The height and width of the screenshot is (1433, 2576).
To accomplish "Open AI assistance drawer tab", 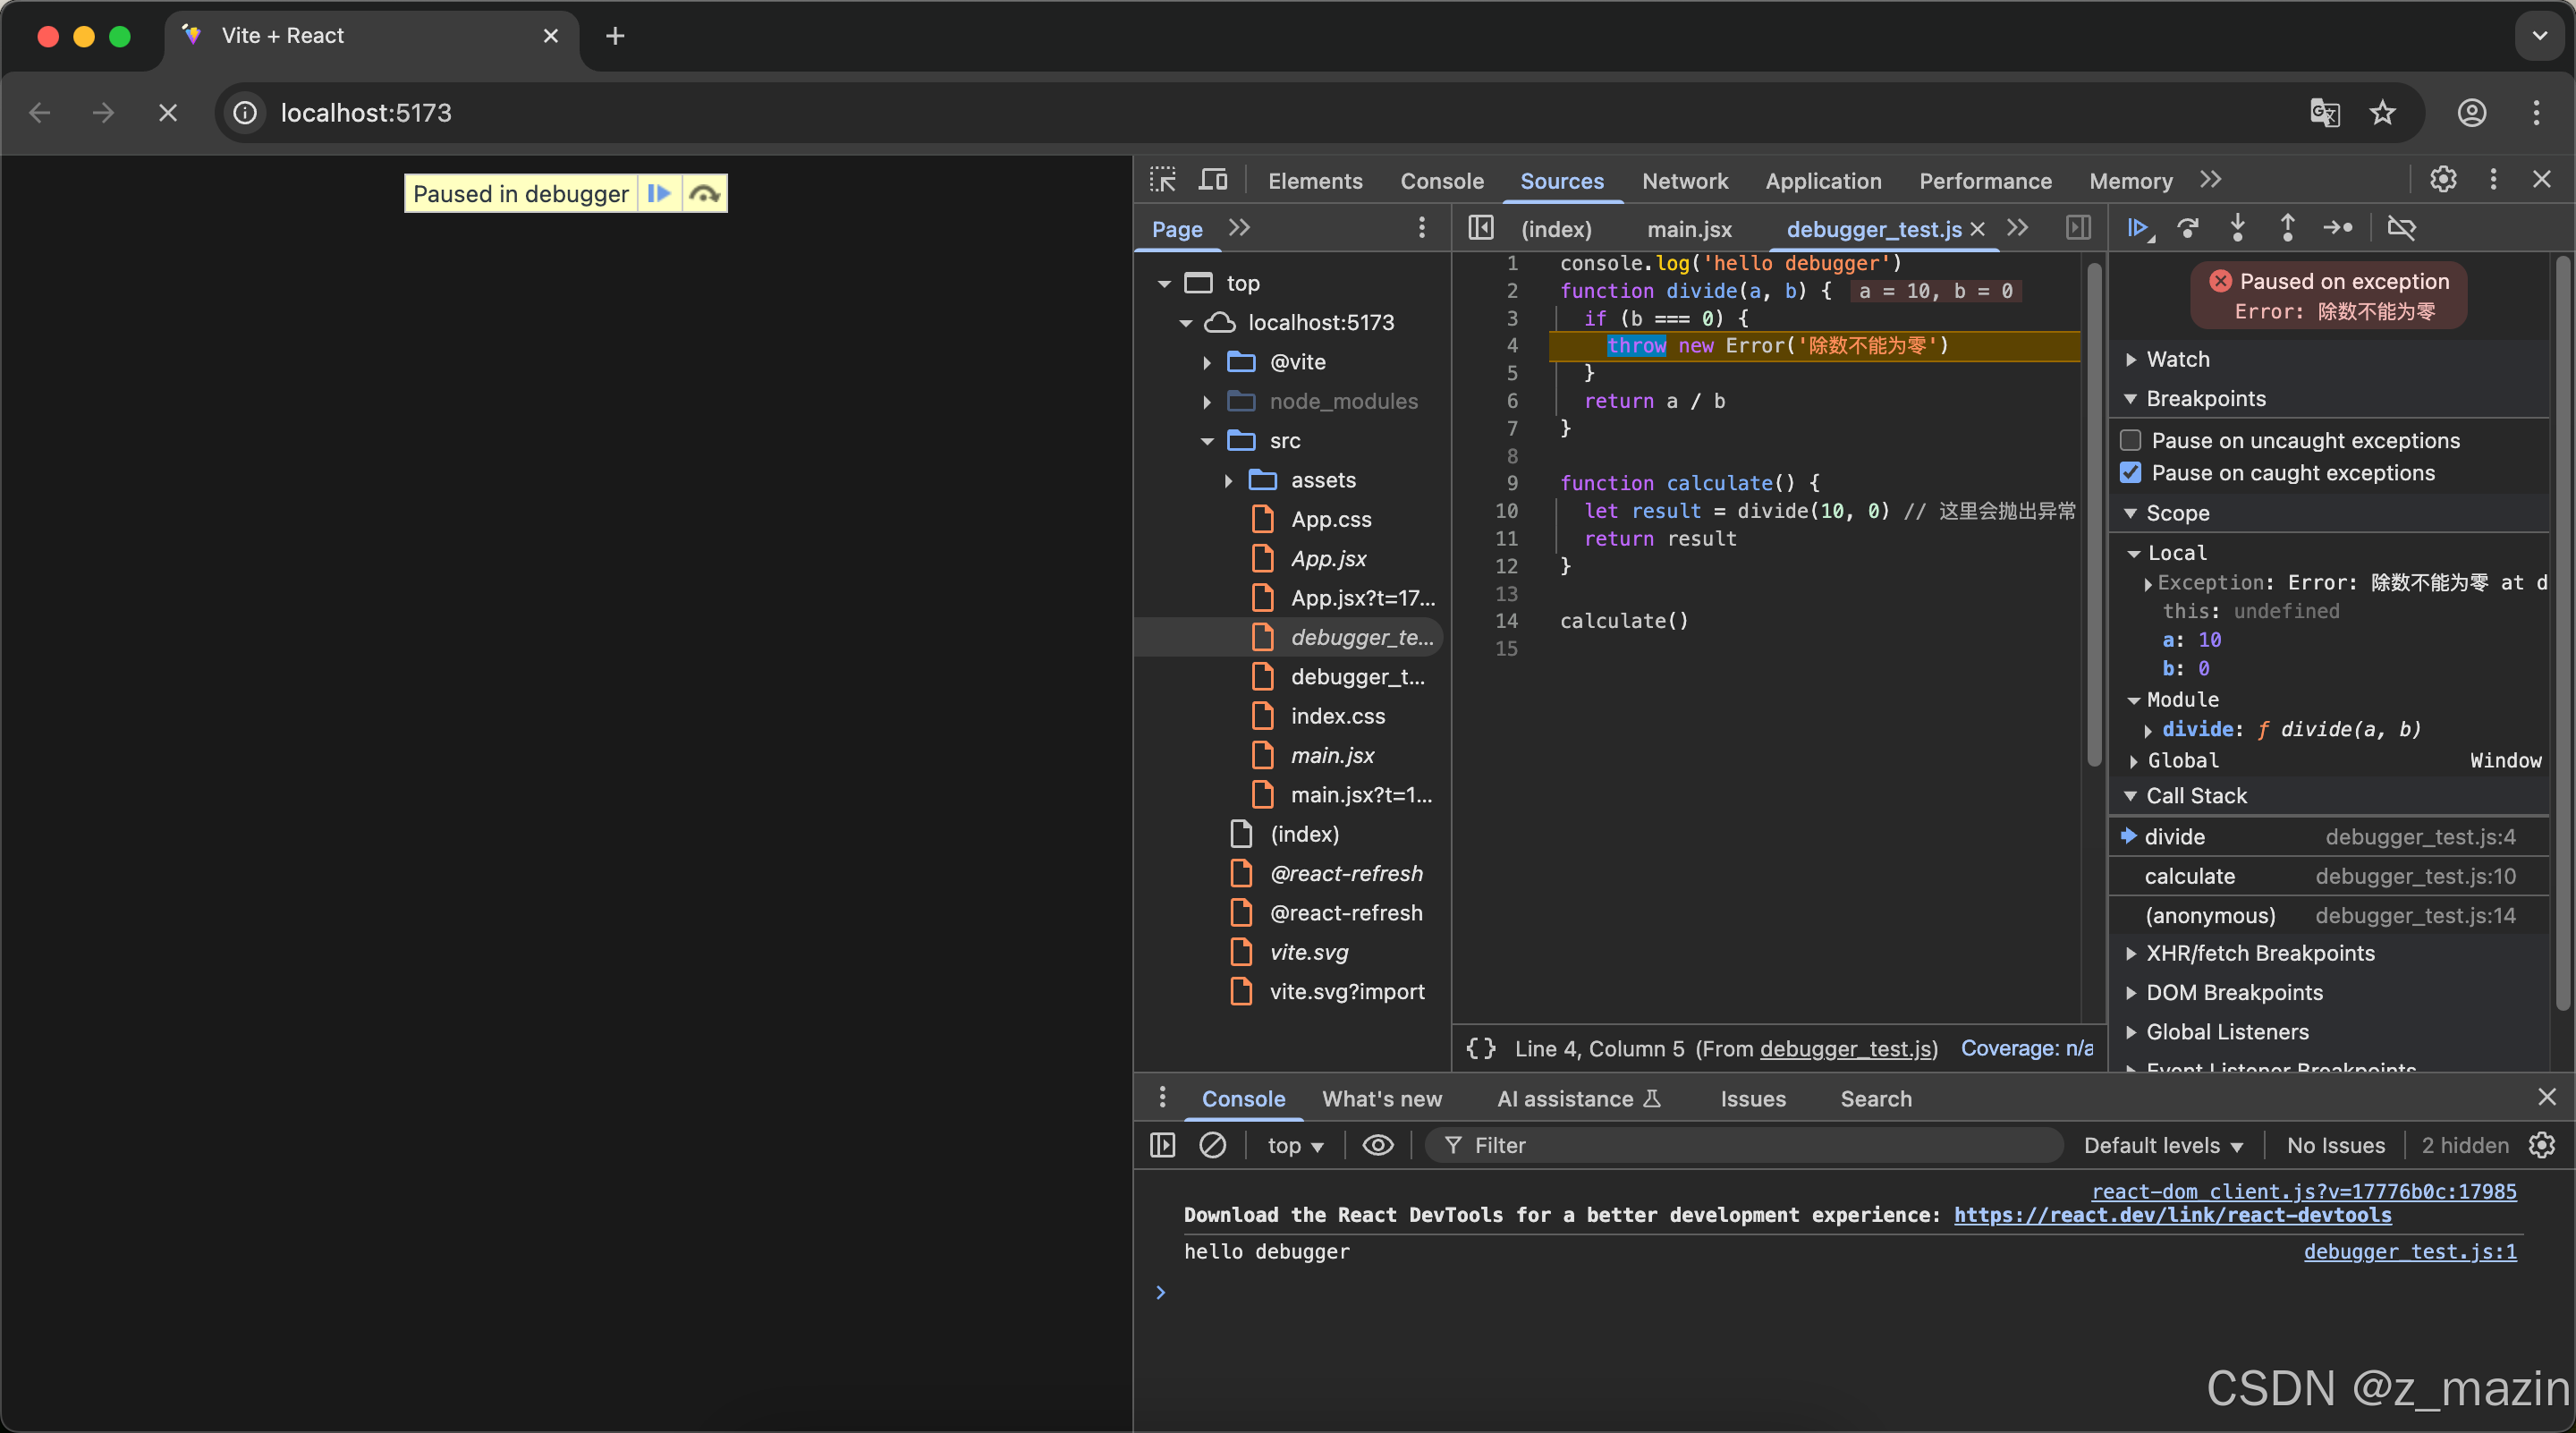I will (x=1579, y=1098).
